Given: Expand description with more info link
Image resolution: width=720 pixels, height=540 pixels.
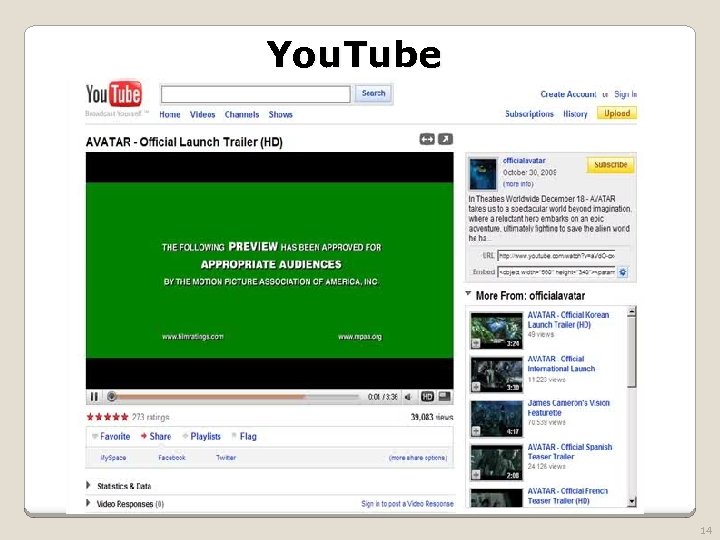Looking at the screenshot, I should click(x=518, y=184).
